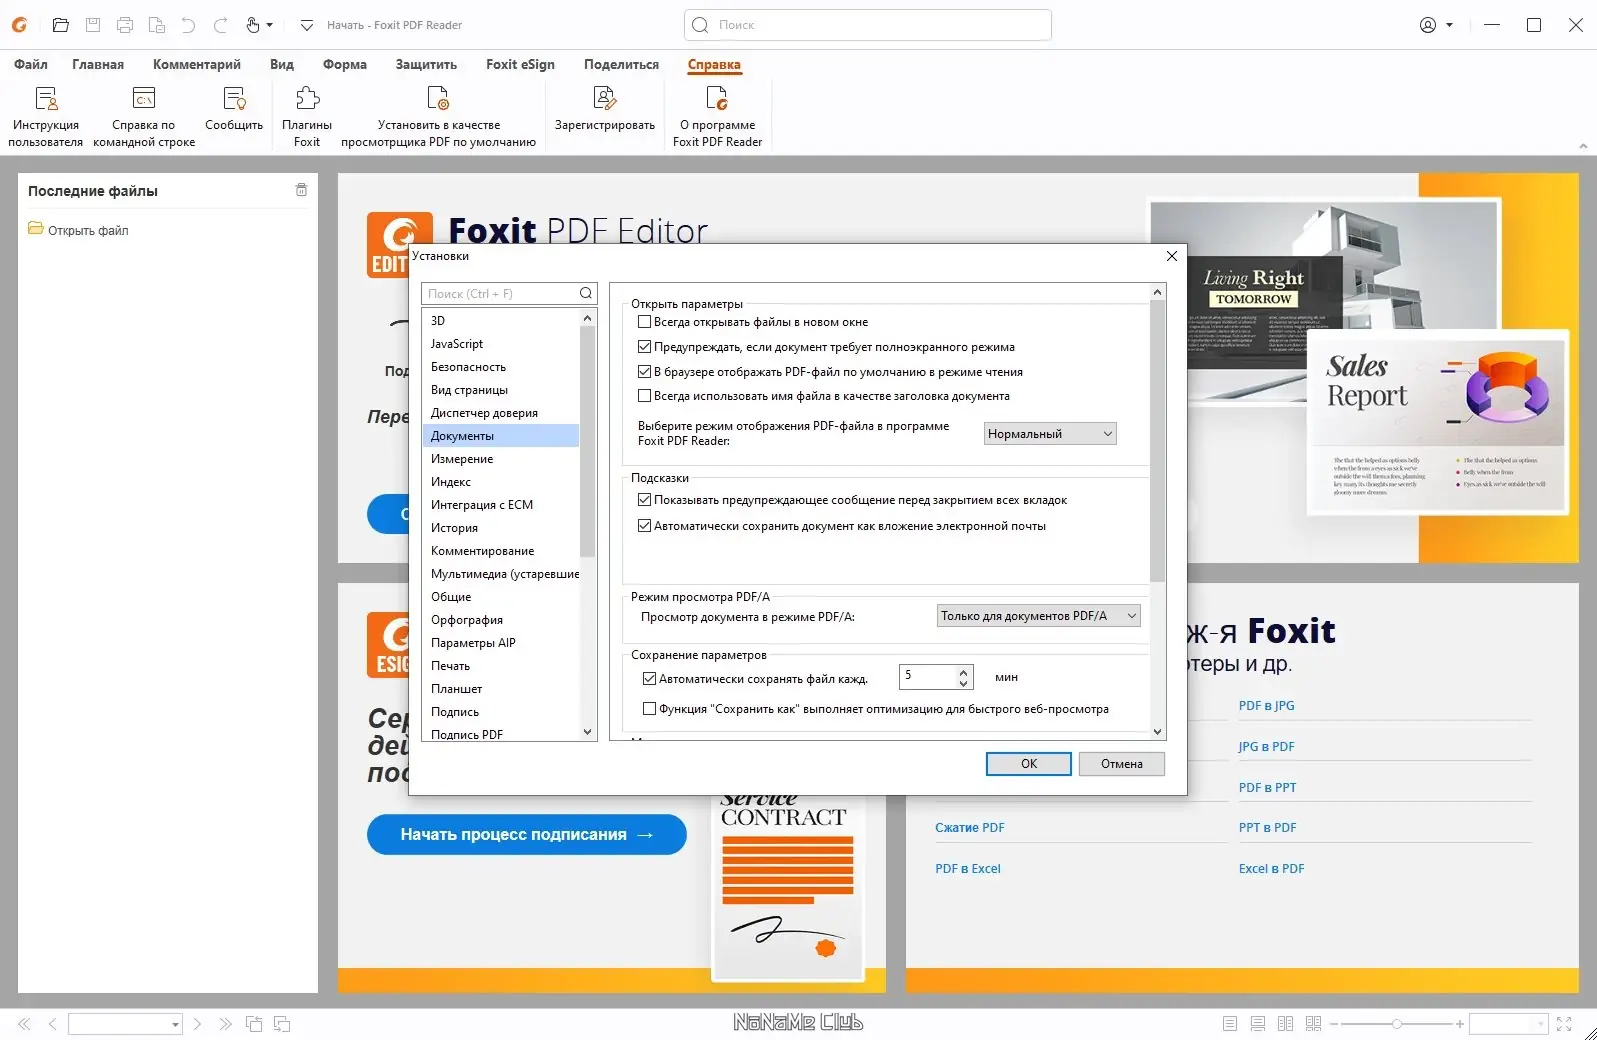Select the Hand tool icon
The height and width of the screenshot is (1040, 1597).
[x=253, y=25]
